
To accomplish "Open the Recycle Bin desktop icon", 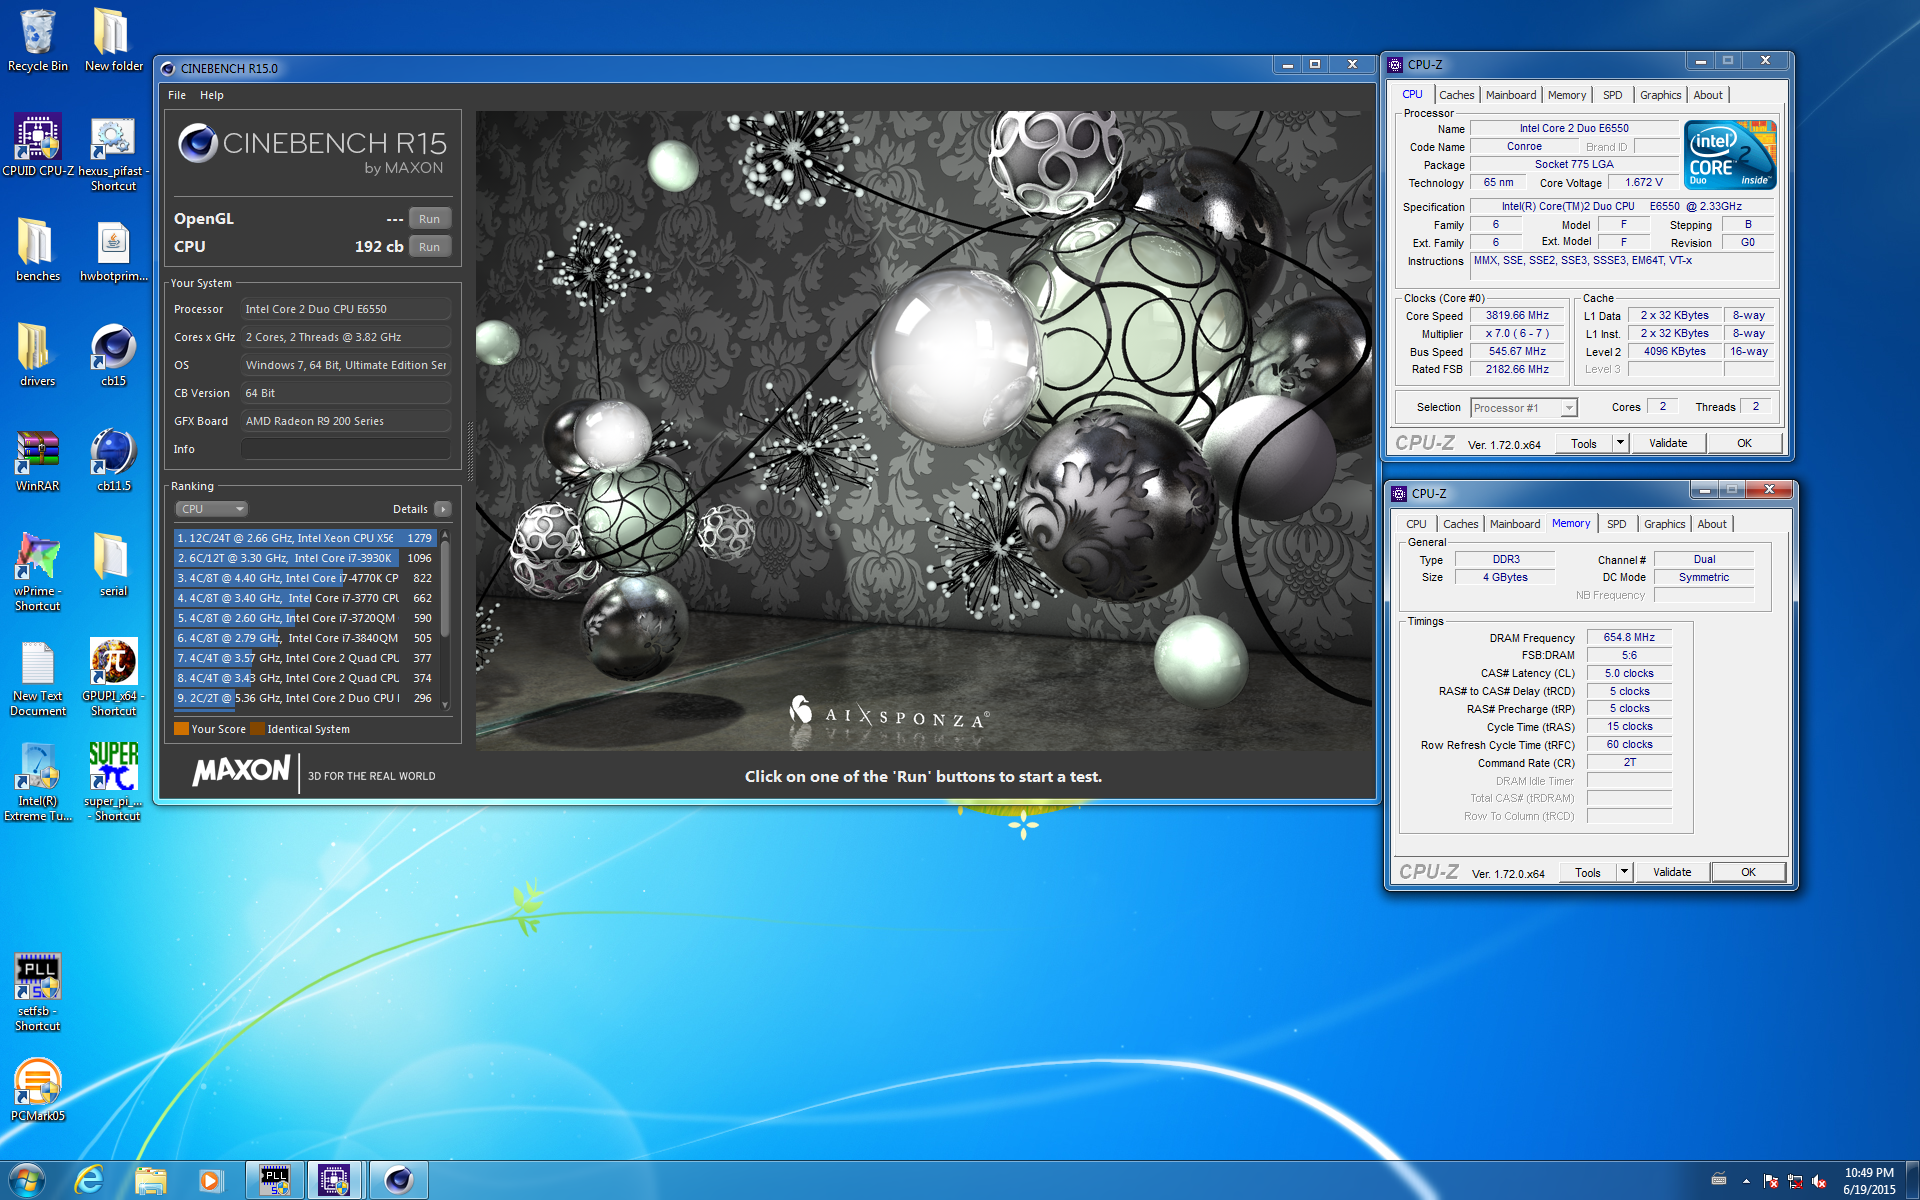I will [38, 40].
